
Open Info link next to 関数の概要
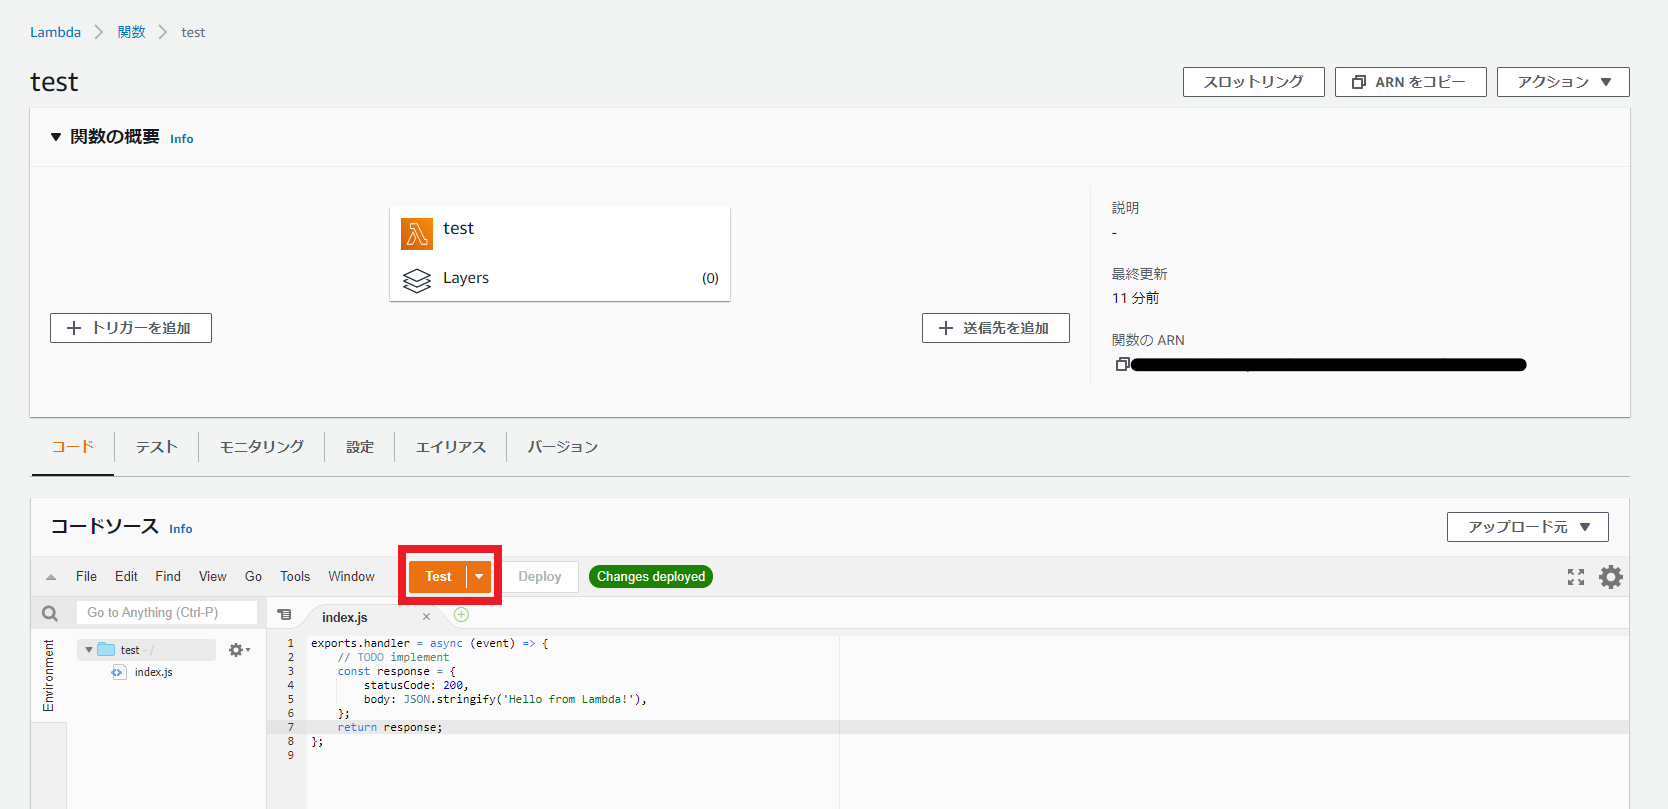tap(182, 139)
